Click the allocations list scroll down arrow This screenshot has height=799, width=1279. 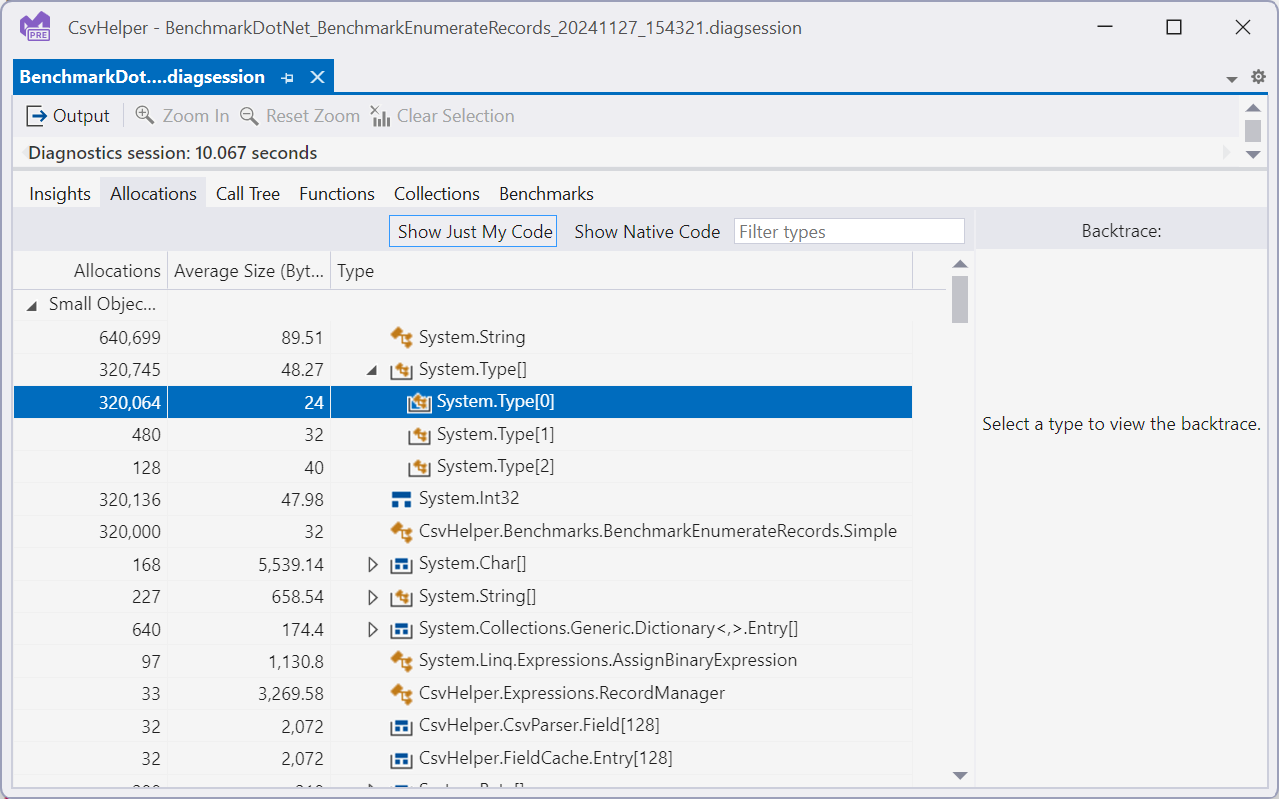point(960,775)
